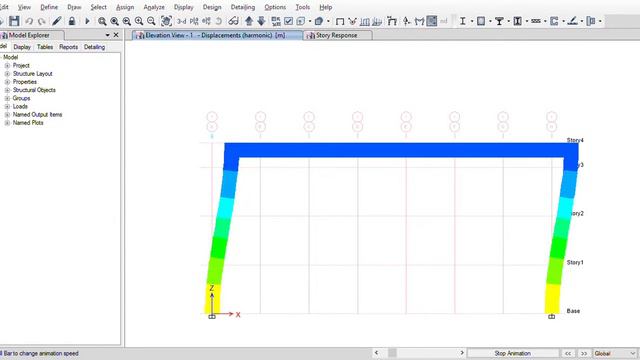Click the portal frame display icon
The image size is (640, 360).
(x=340, y=21)
